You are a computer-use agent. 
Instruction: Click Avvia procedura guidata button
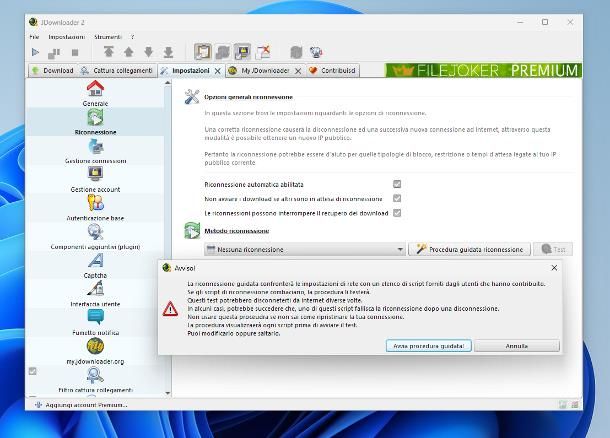pos(429,346)
